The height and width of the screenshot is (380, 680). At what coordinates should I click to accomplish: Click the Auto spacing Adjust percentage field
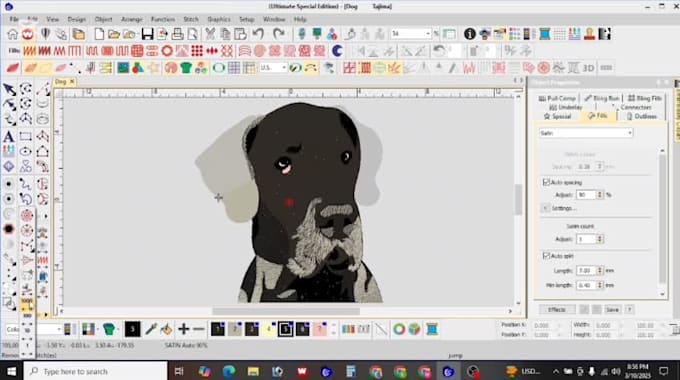[586, 195]
